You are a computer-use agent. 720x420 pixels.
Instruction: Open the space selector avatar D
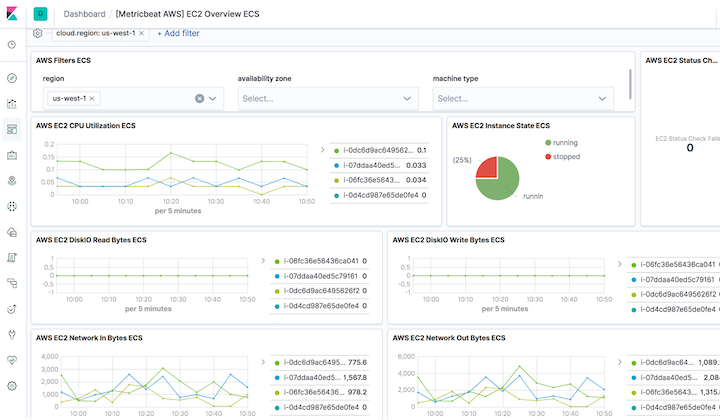point(40,14)
